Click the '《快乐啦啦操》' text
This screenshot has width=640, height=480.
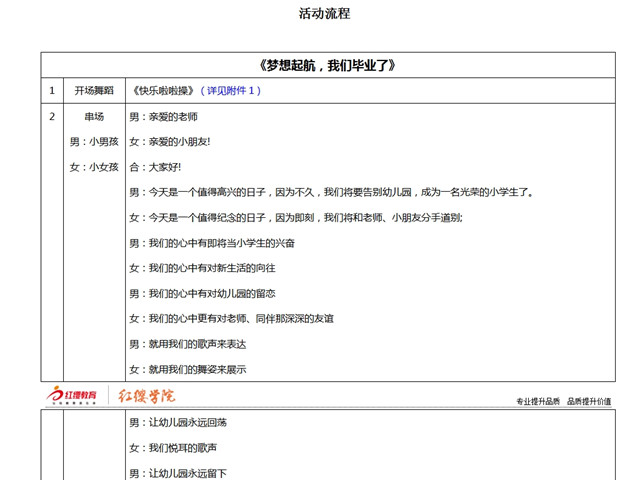click(164, 91)
